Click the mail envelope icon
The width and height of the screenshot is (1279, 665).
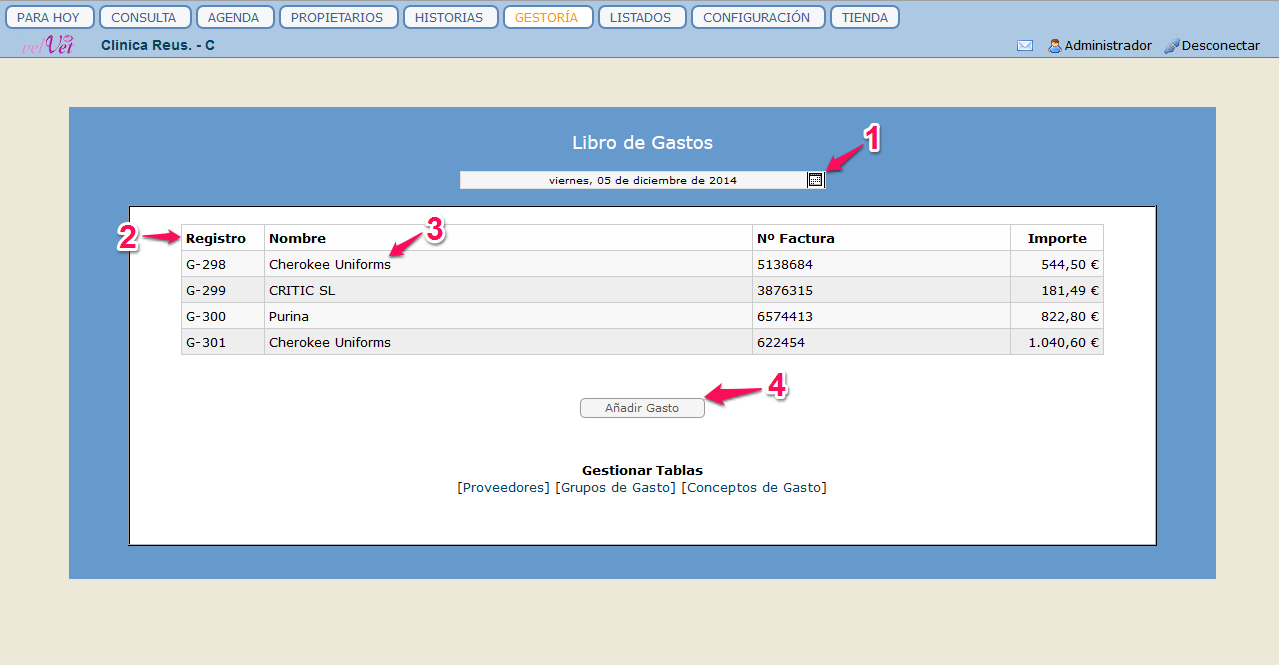click(x=1025, y=46)
